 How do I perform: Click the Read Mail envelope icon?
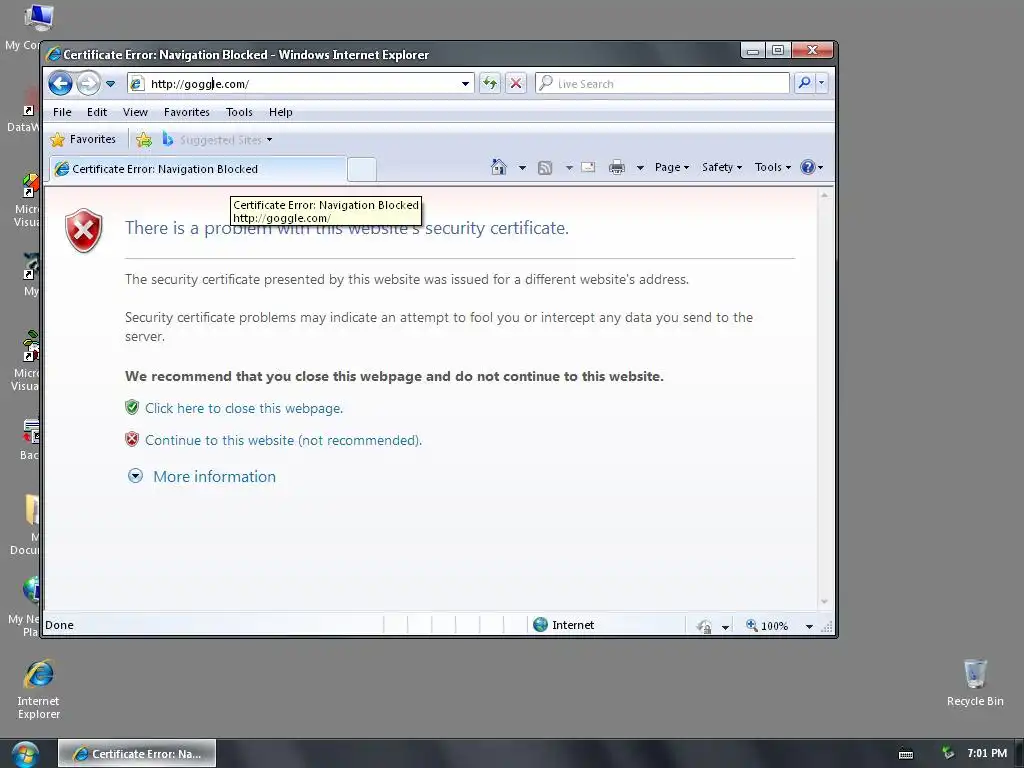(x=588, y=167)
